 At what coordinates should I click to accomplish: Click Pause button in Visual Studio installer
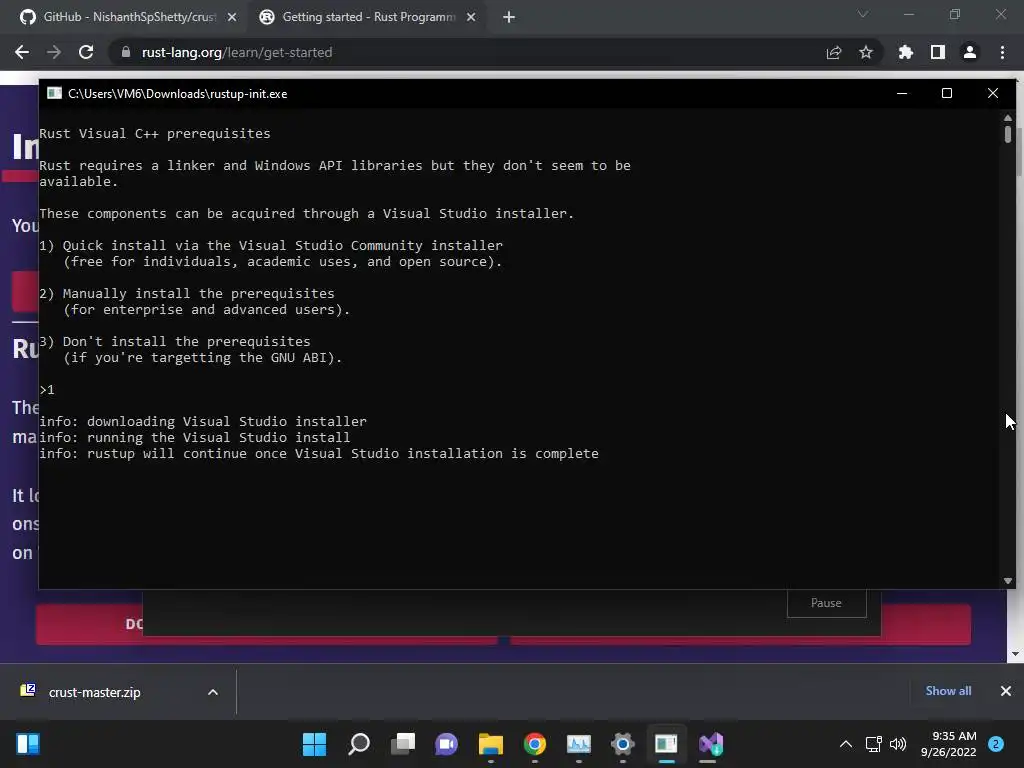(x=826, y=603)
